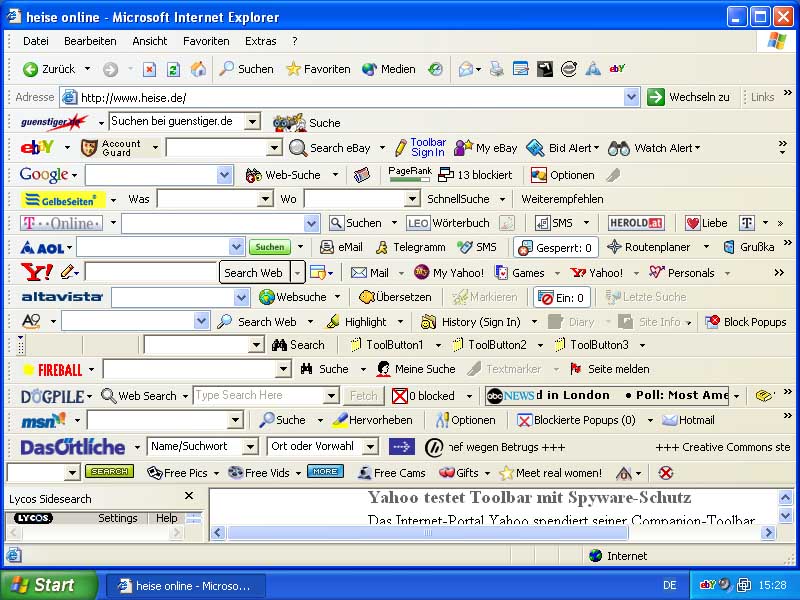Click the A9 Highlight marker icon
The width and height of the screenshot is (800, 600).
pyautogui.click(x=333, y=322)
